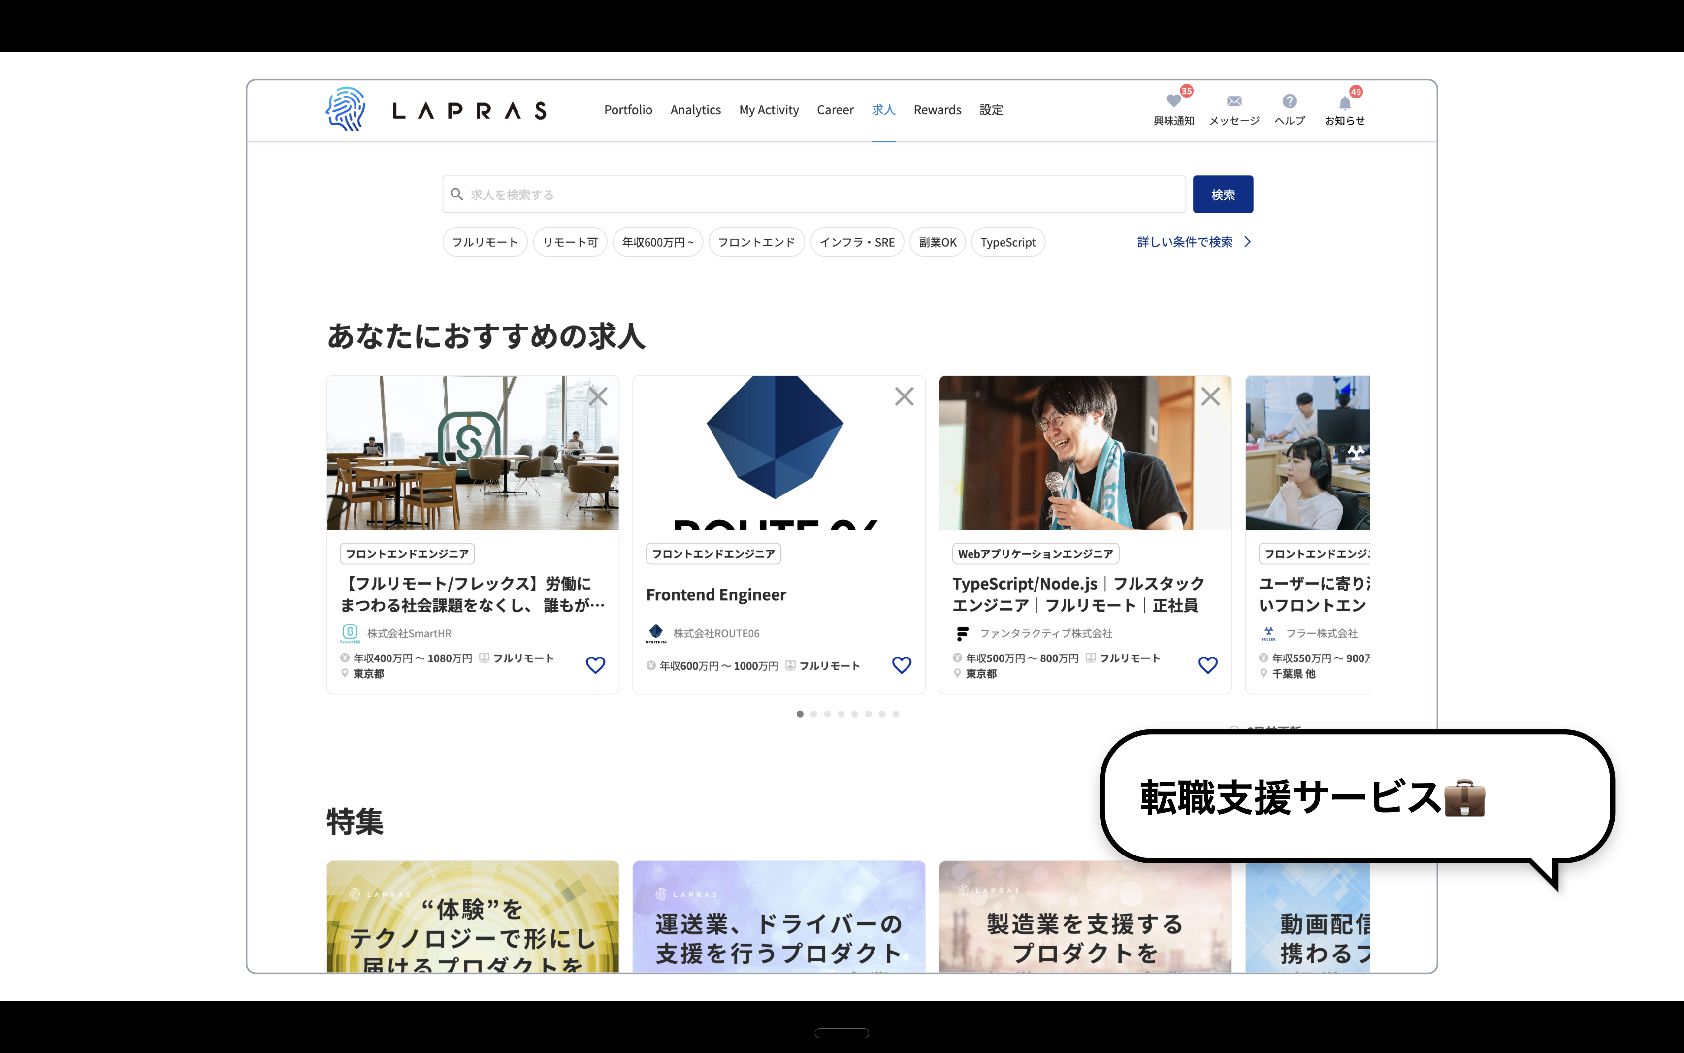
Task: Click the ファンタラクティブ株式会社 company name
Action: click(x=1046, y=634)
